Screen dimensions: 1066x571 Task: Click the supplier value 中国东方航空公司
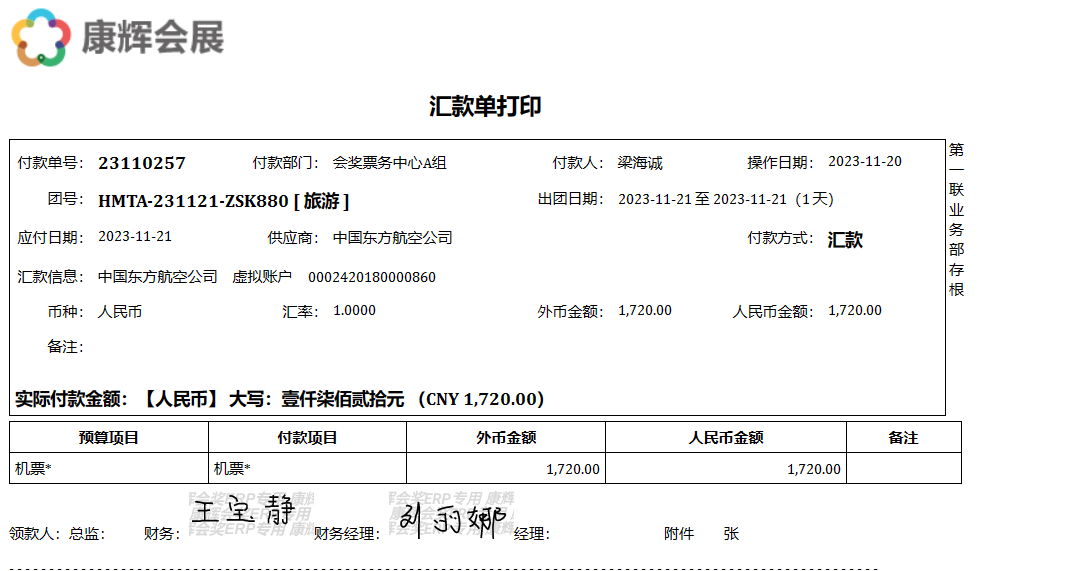coord(392,238)
